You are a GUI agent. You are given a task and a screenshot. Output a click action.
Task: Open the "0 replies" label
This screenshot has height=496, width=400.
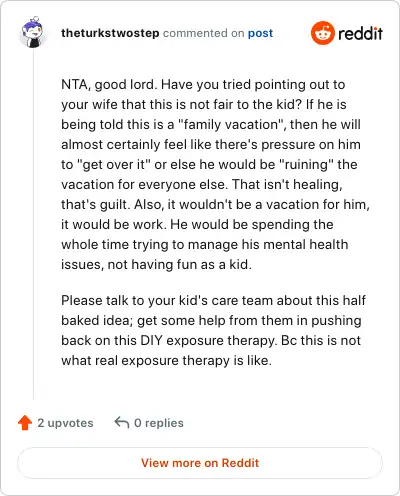pos(159,423)
